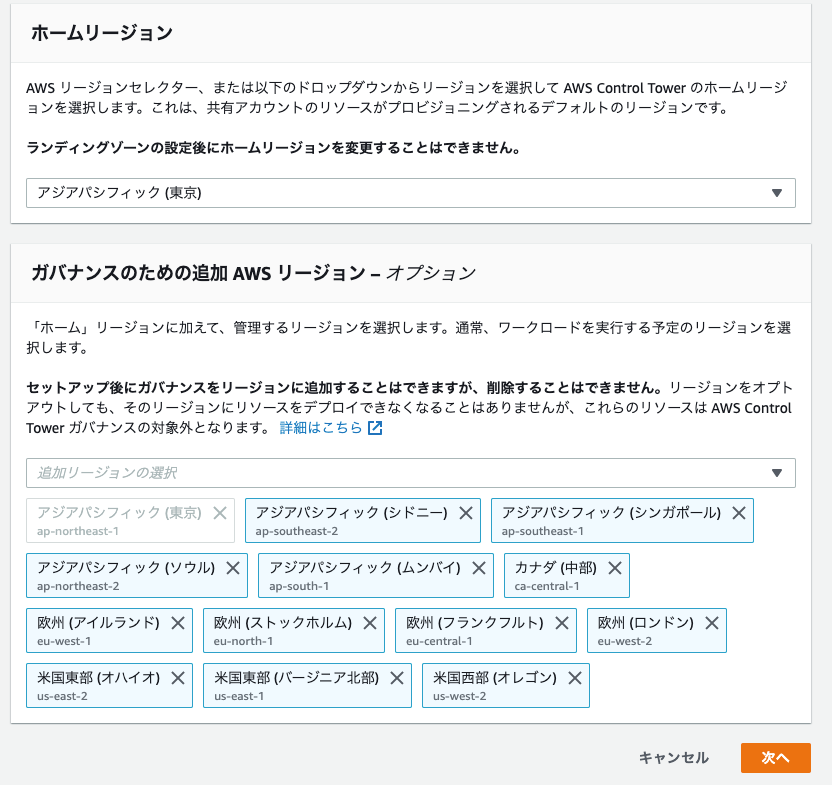The image size is (832, 785).
Task: Remove 欧州 (ストックホルム) region tag
Action: coord(370,623)
